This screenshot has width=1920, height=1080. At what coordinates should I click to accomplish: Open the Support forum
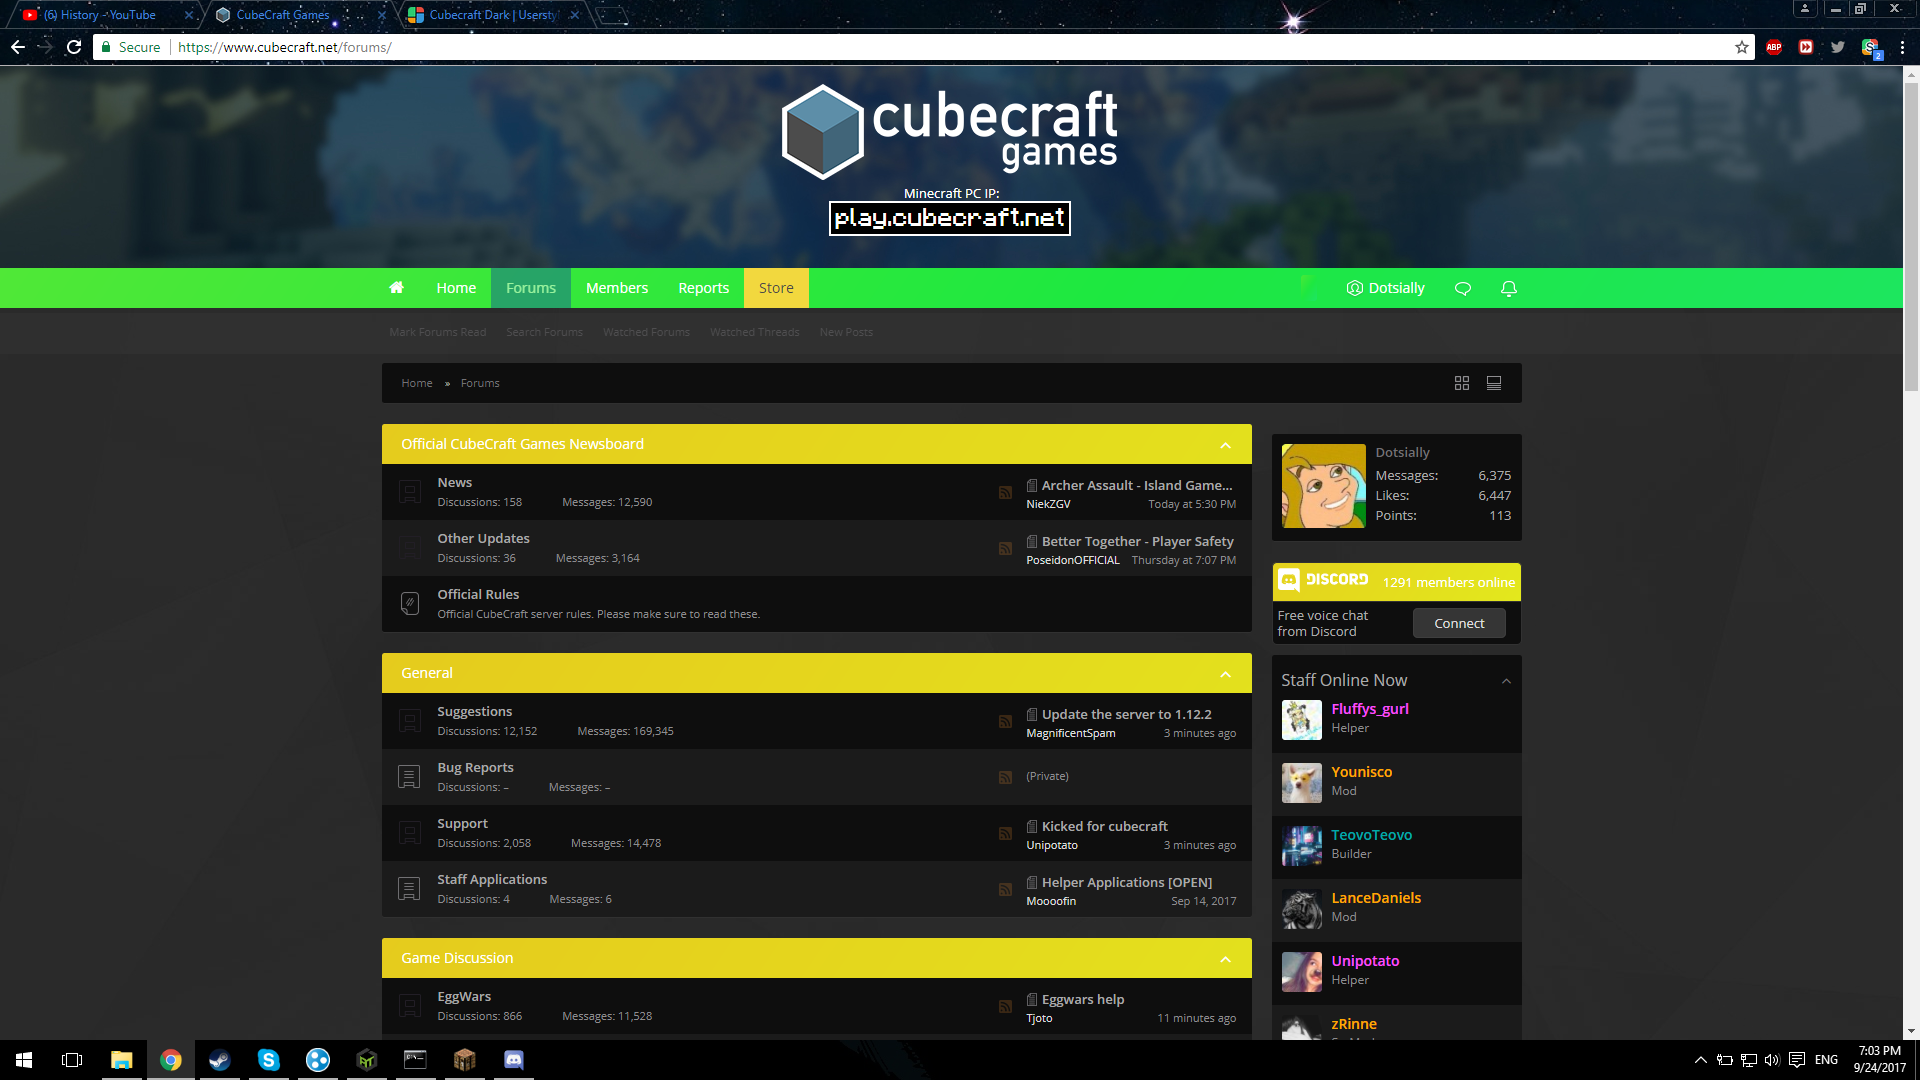pos(462,823)
